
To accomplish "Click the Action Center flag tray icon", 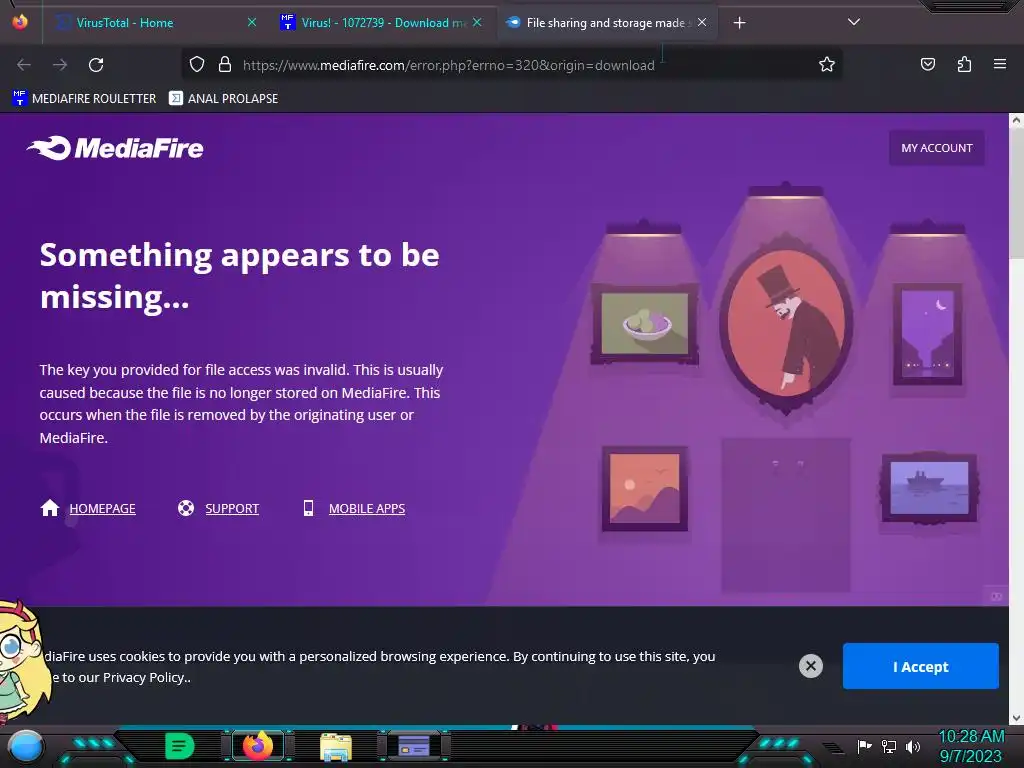I will (x=864, y=746).
